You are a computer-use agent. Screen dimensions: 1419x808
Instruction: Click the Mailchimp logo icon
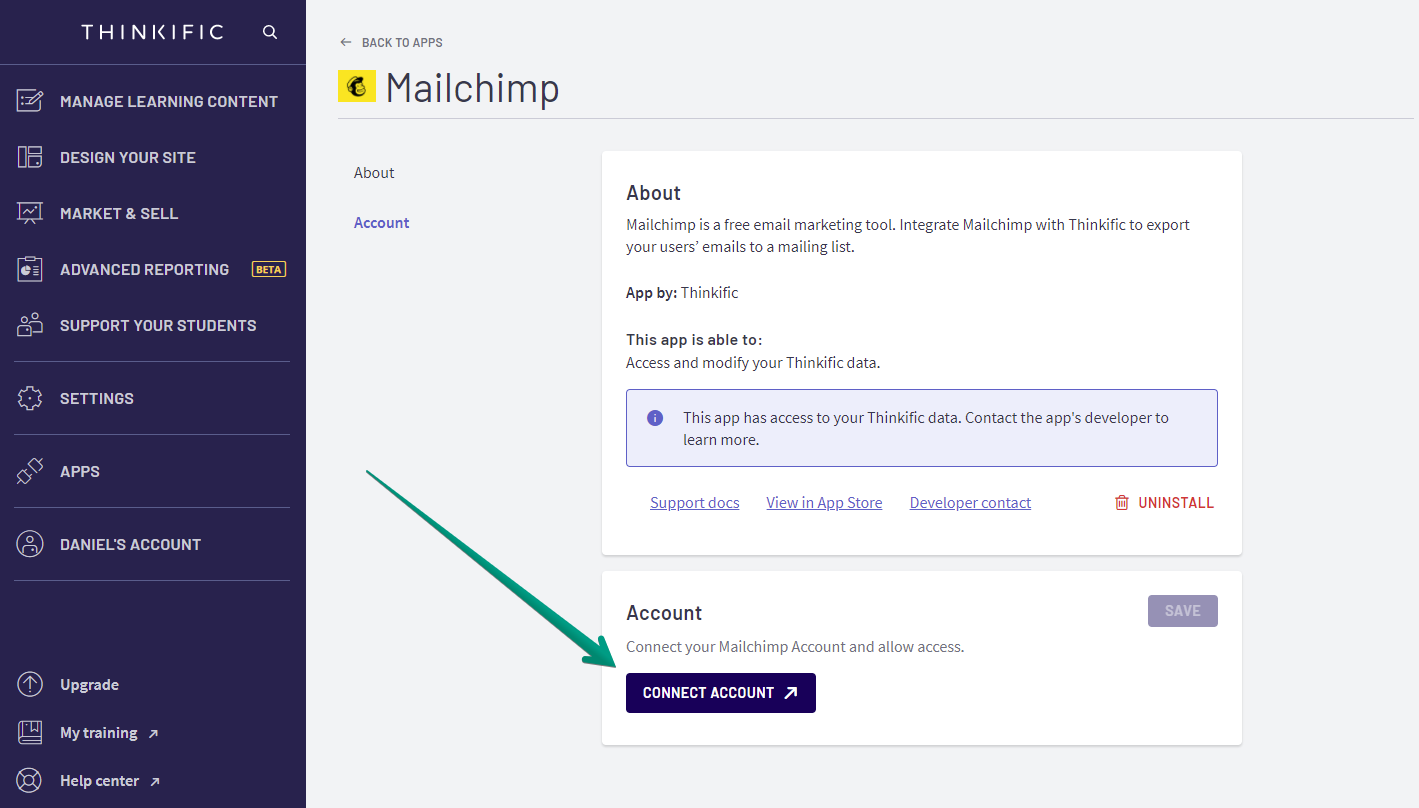click(x=357, y=87)
